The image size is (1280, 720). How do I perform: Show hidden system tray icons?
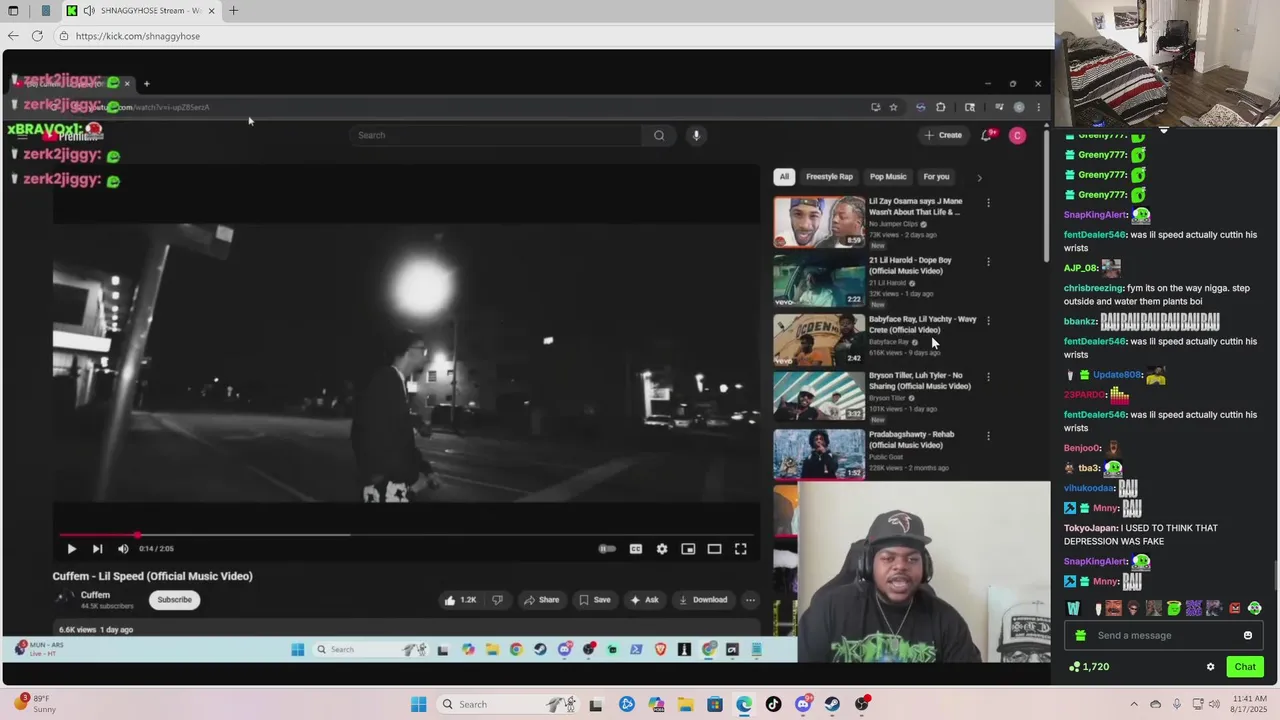click(1134, 704)
